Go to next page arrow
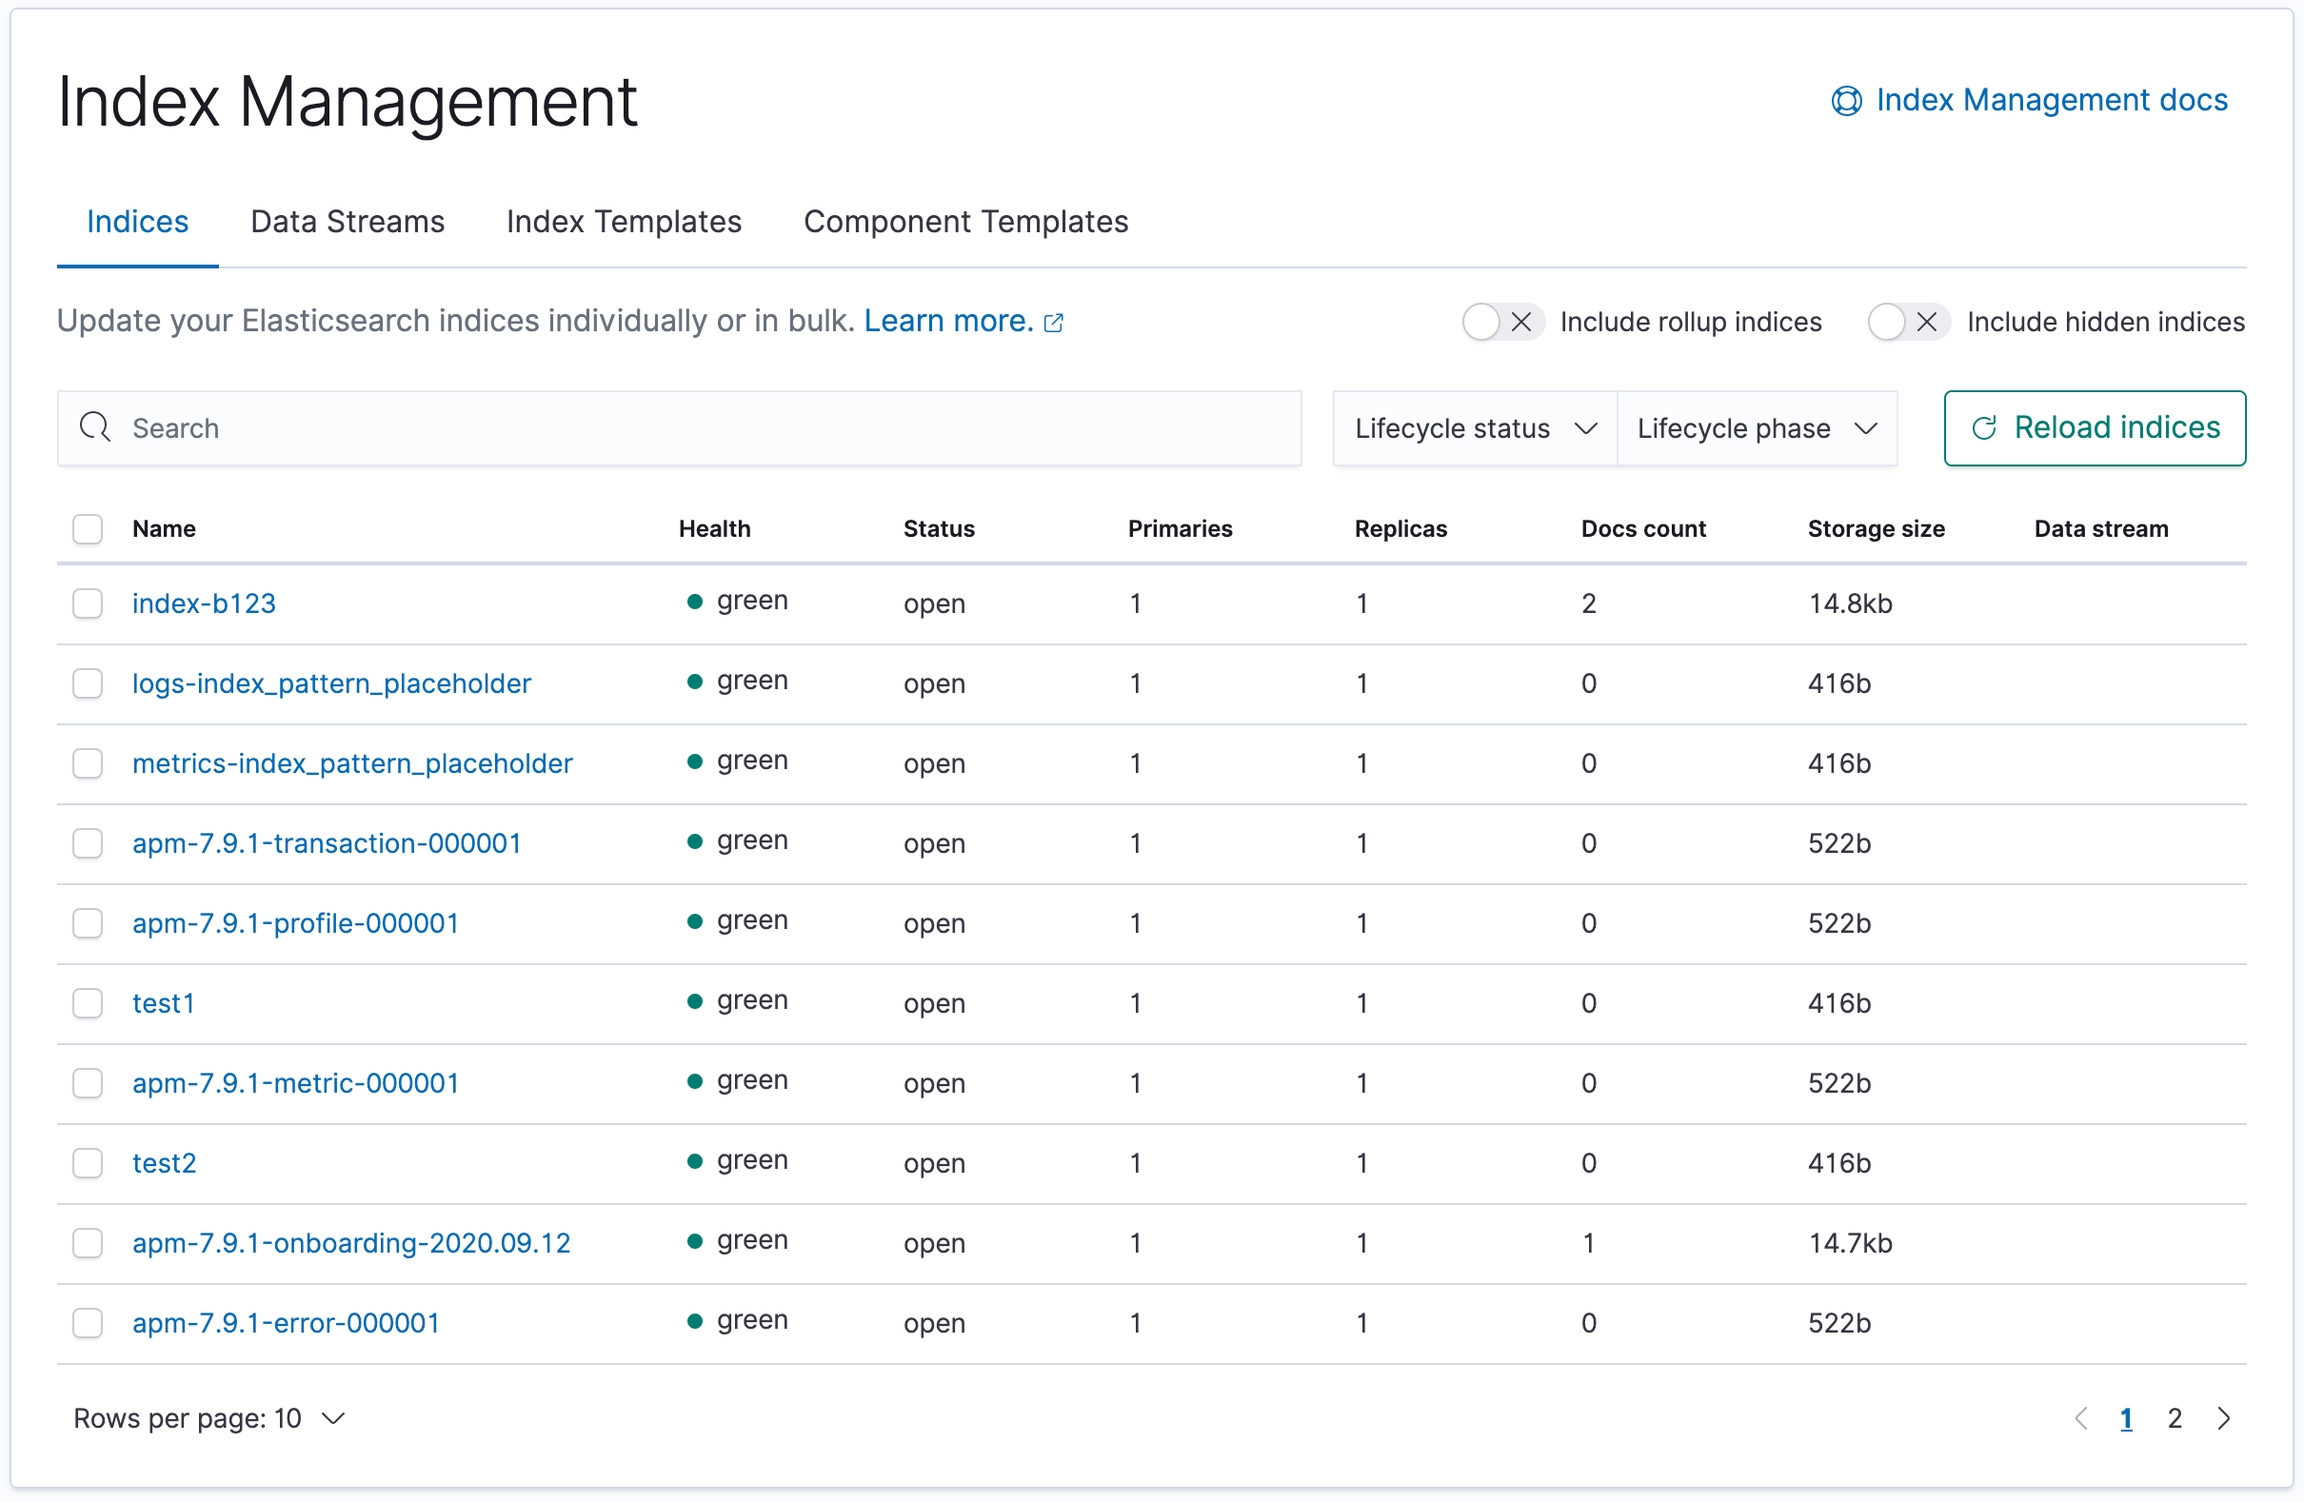The height and width of the screenshot is (1502, 2304). 2224,1418
